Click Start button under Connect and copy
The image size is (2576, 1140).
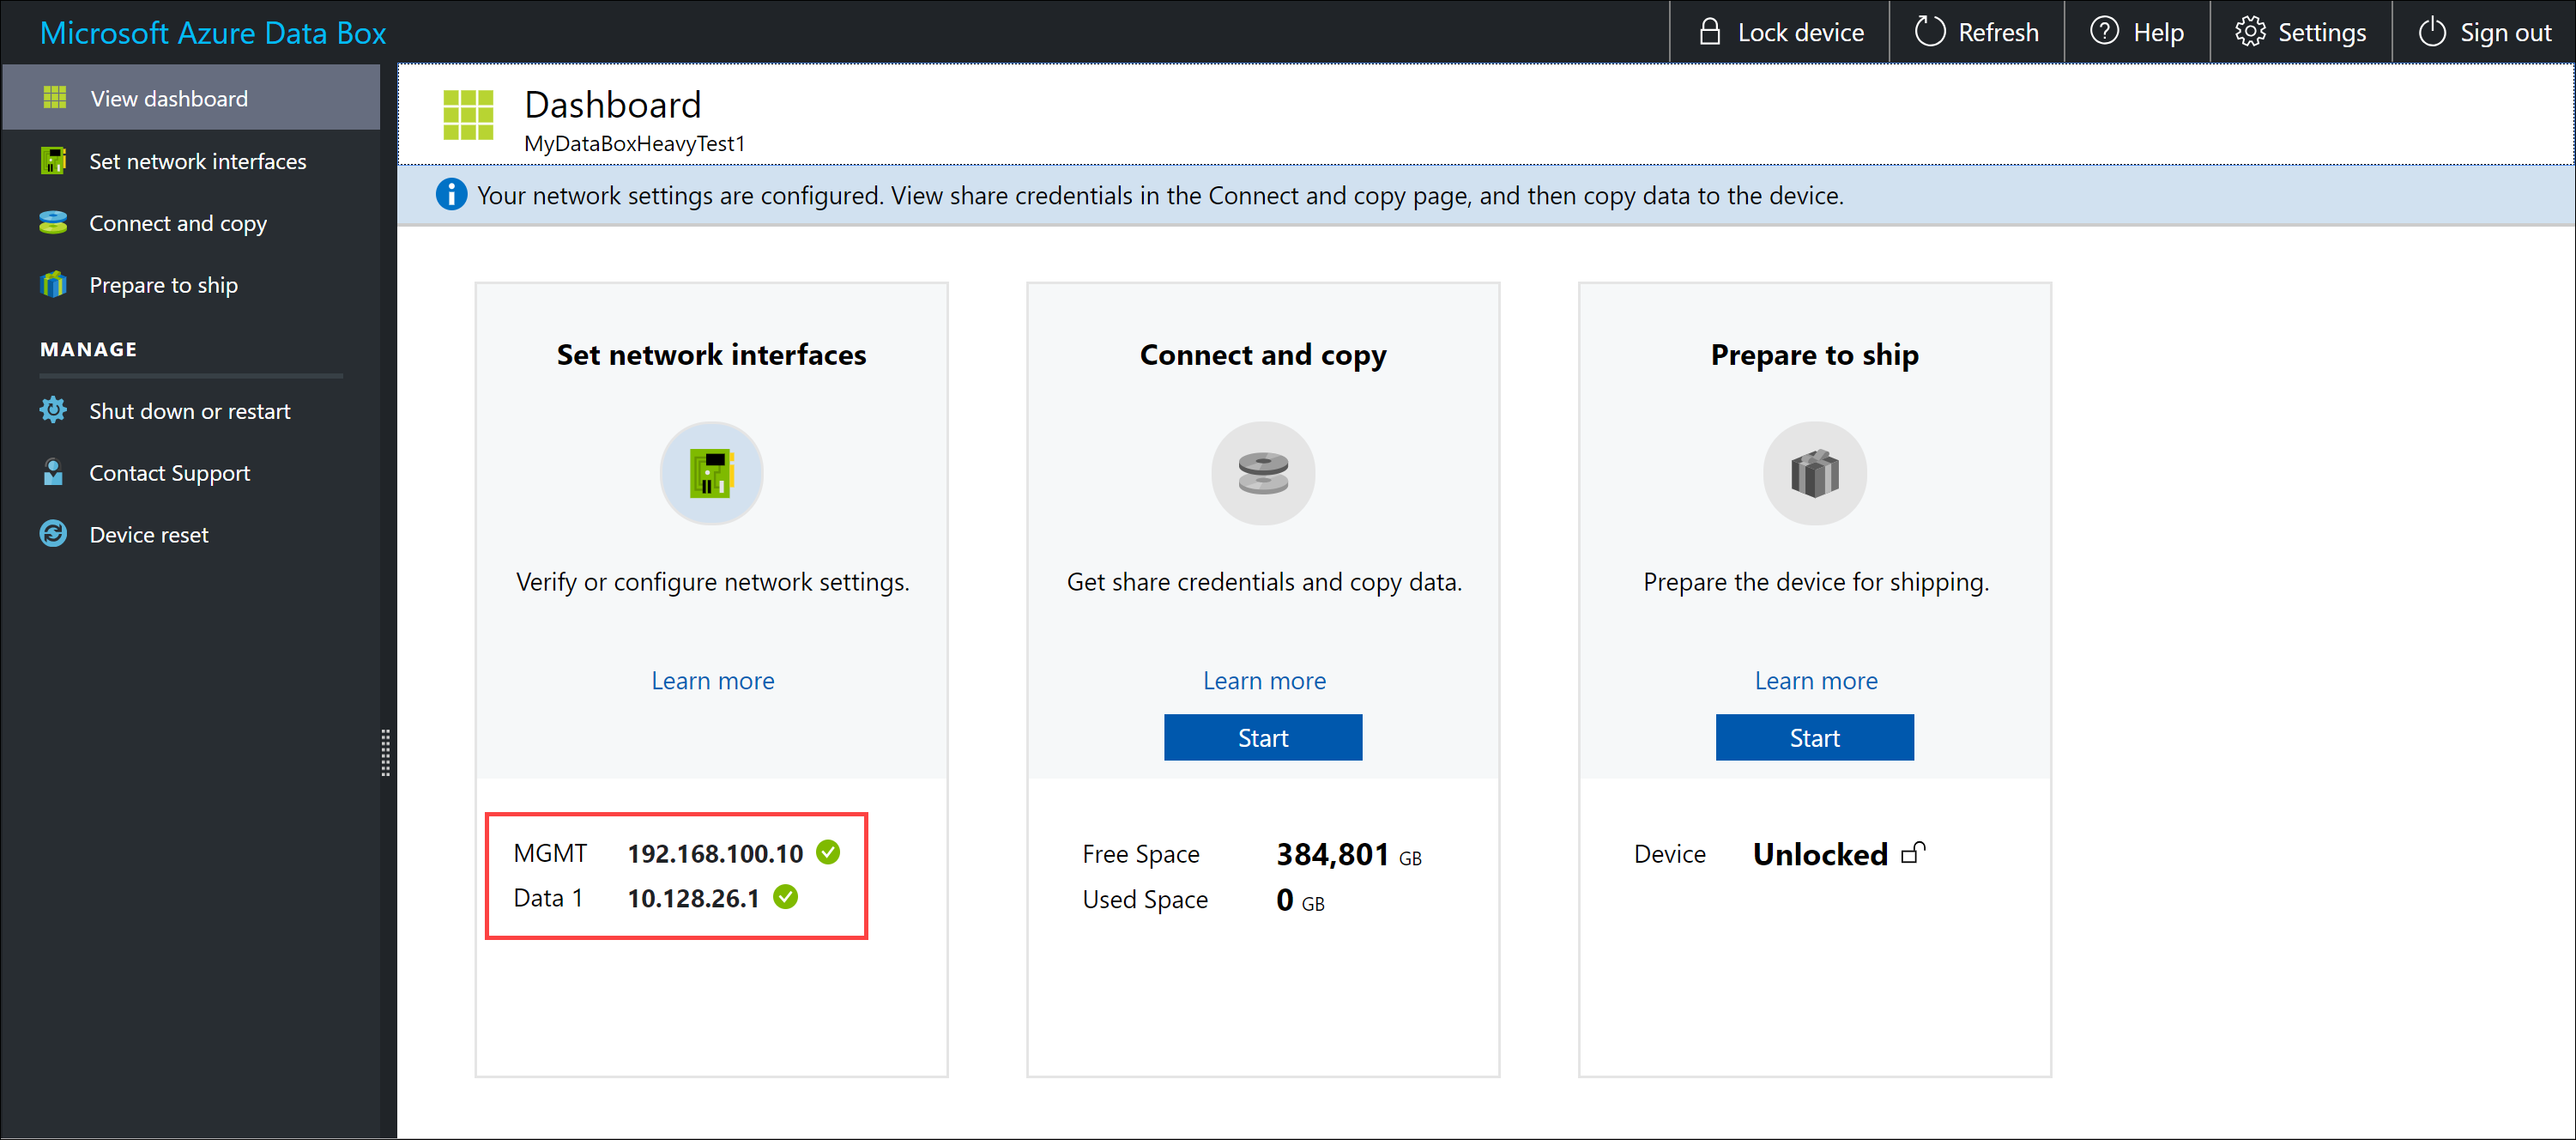(x=1261, y=736)
